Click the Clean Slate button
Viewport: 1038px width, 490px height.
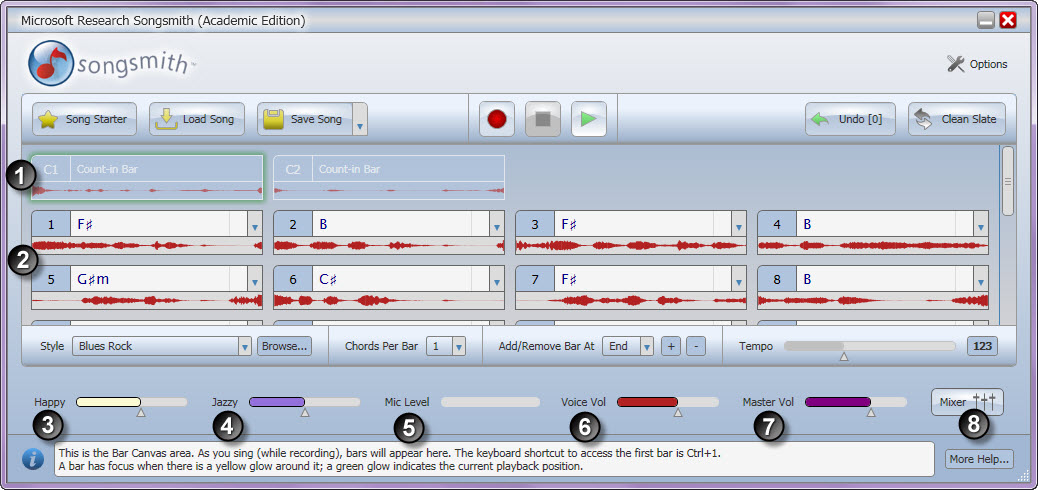point(957,119)
